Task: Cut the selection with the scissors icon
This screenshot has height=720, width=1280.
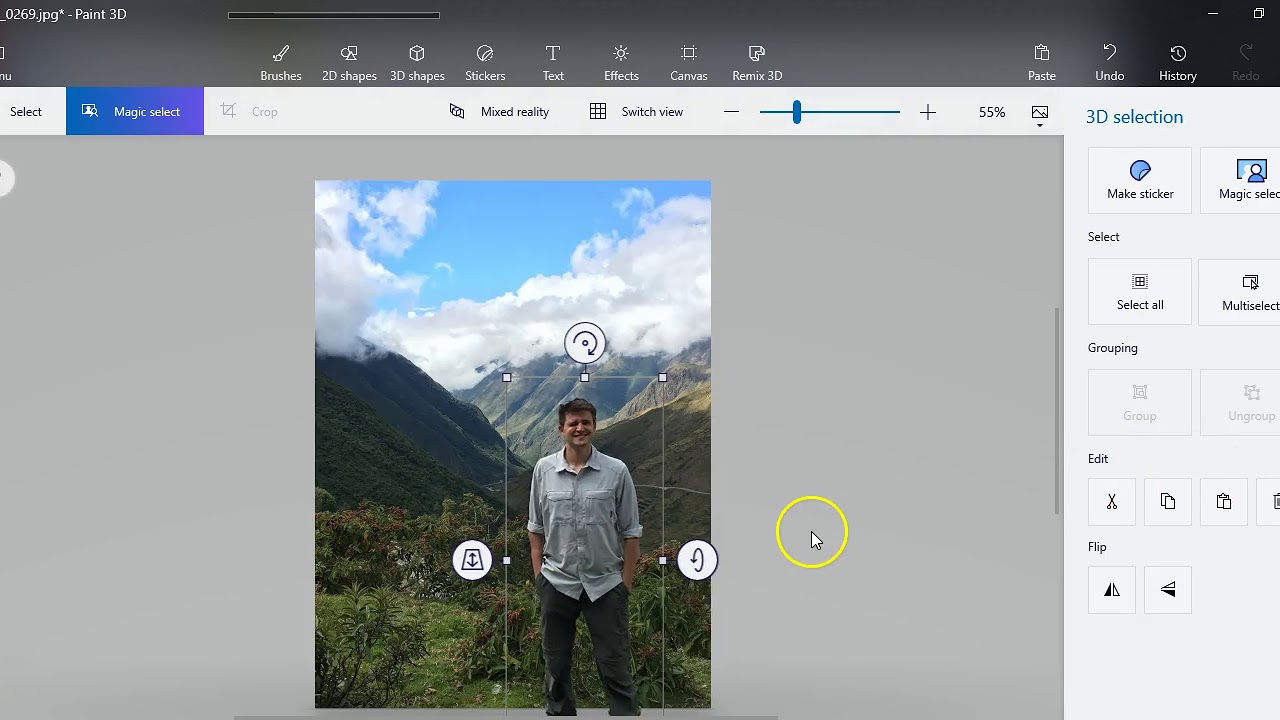Action: coord(1112,502)
